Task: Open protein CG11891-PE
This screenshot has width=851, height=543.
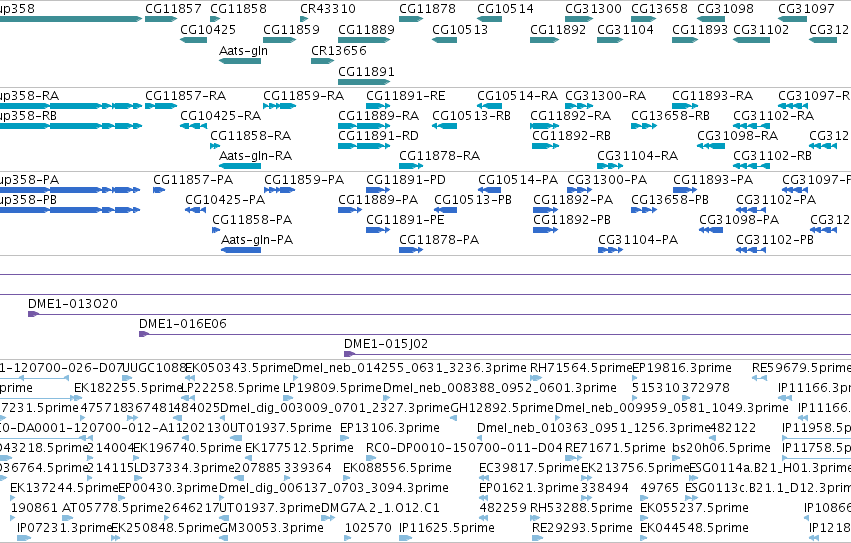Action: coord(405,220)
